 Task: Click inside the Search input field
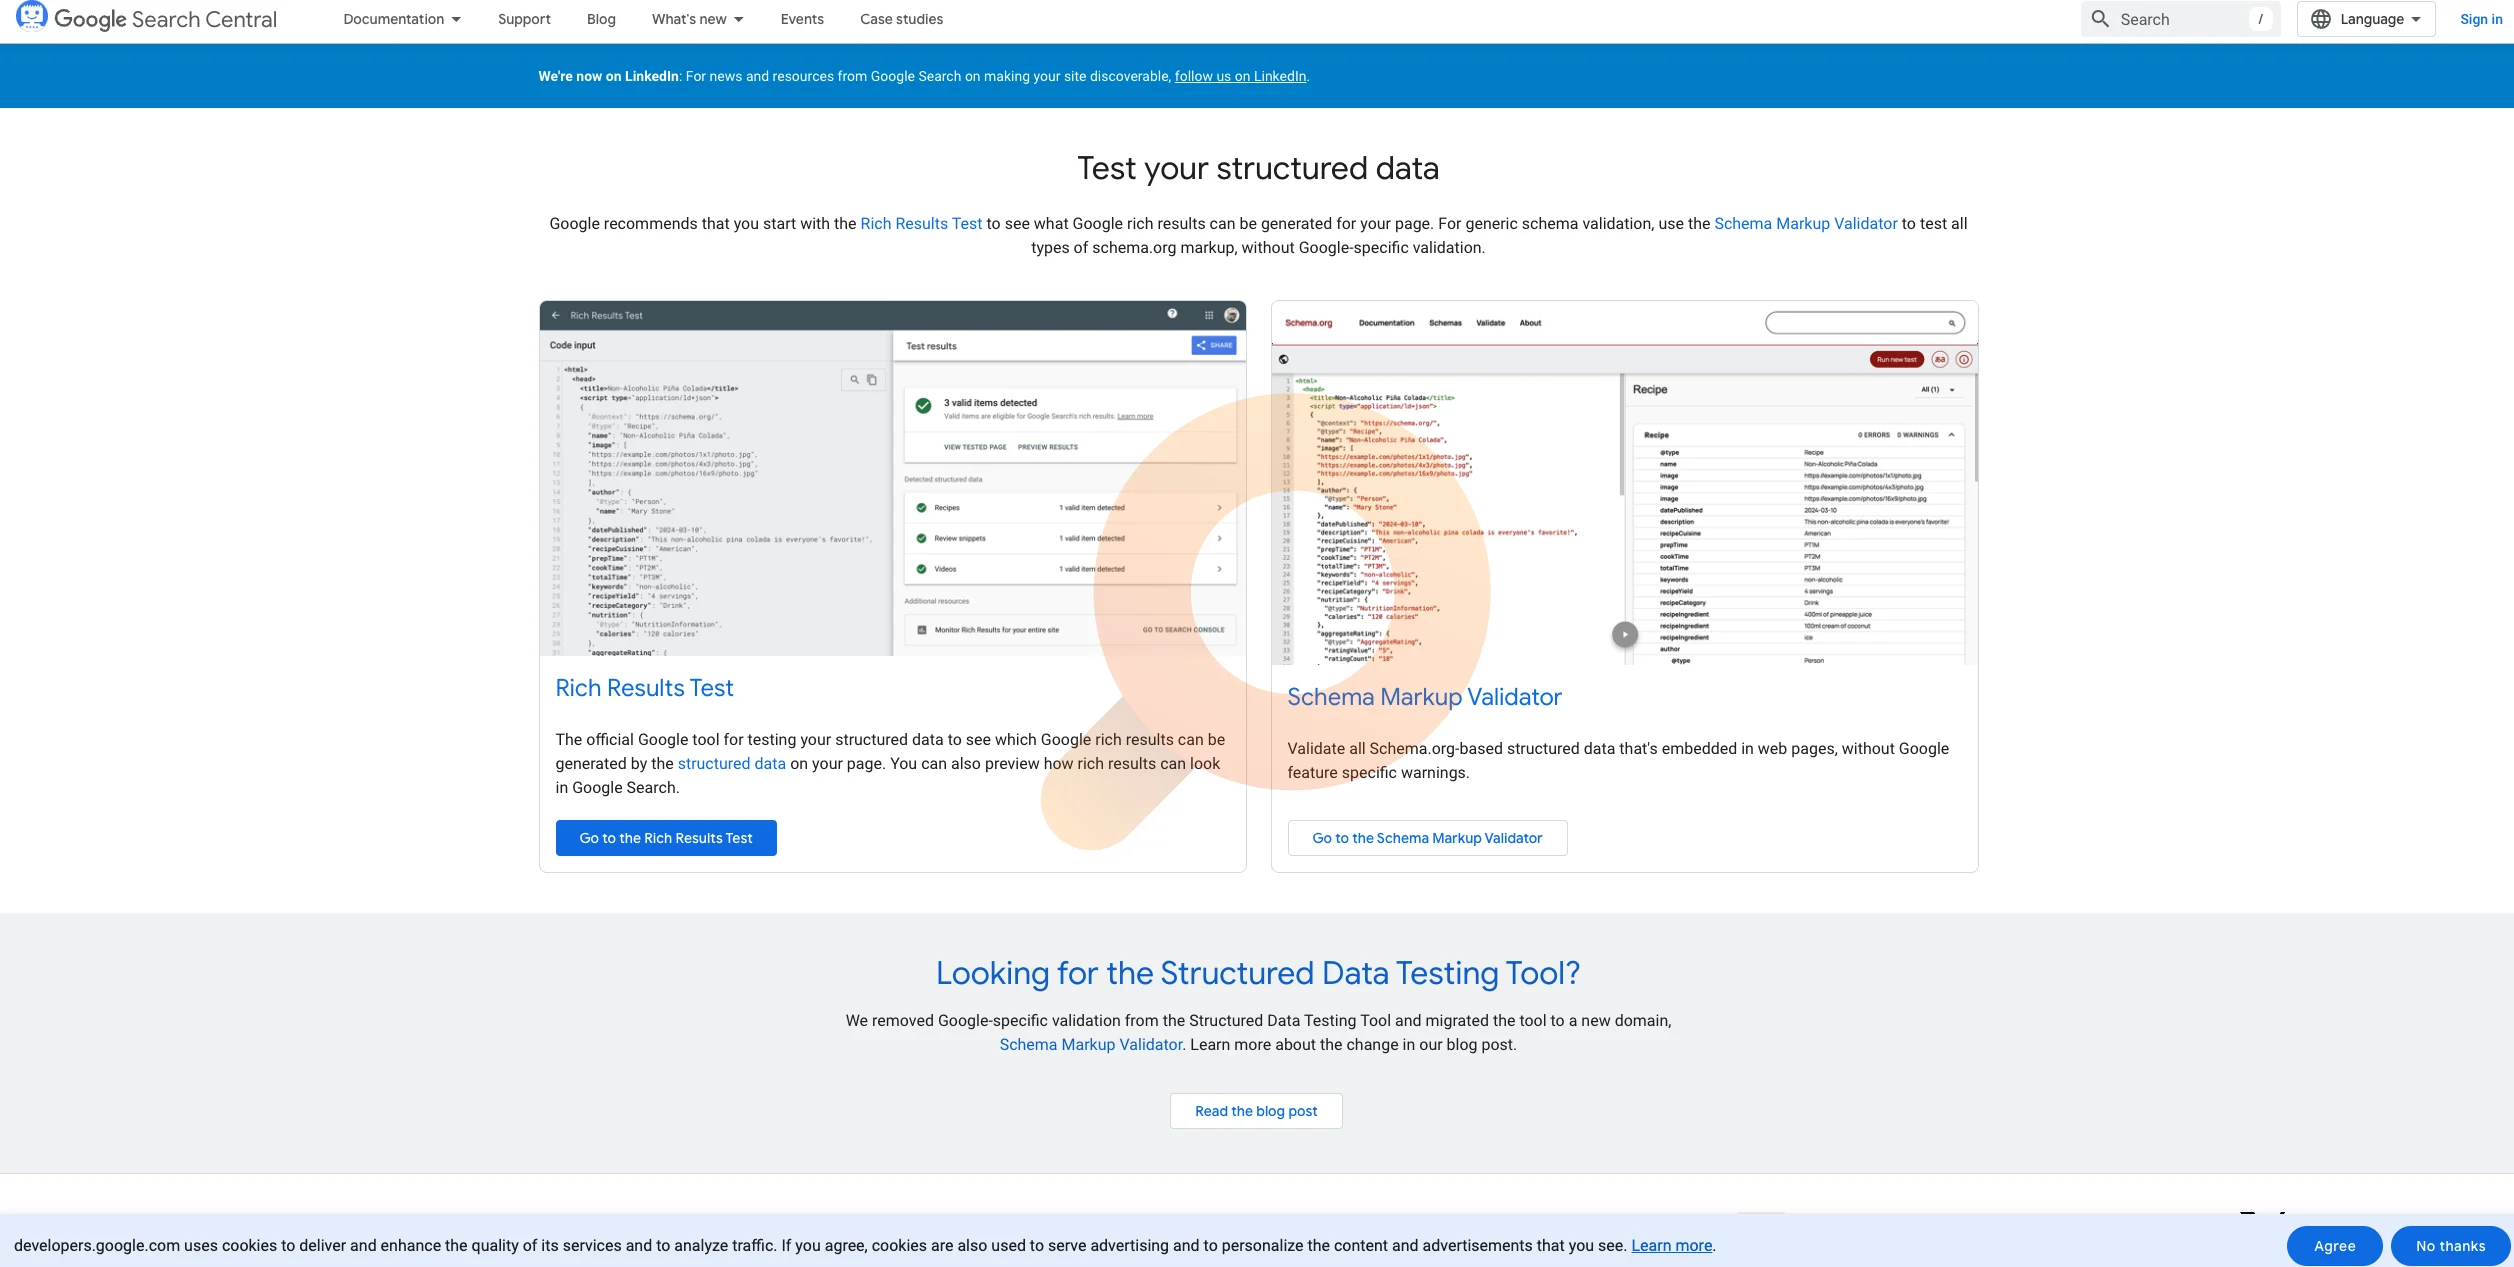point(2180,19)
